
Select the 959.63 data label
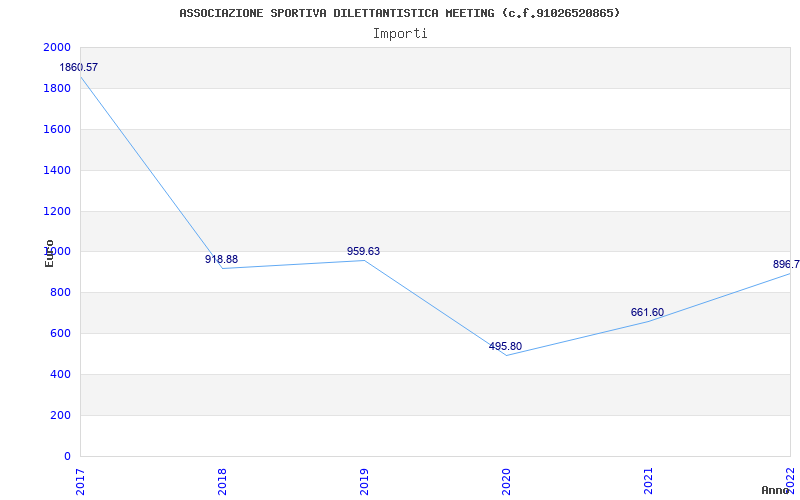[363, 251]
